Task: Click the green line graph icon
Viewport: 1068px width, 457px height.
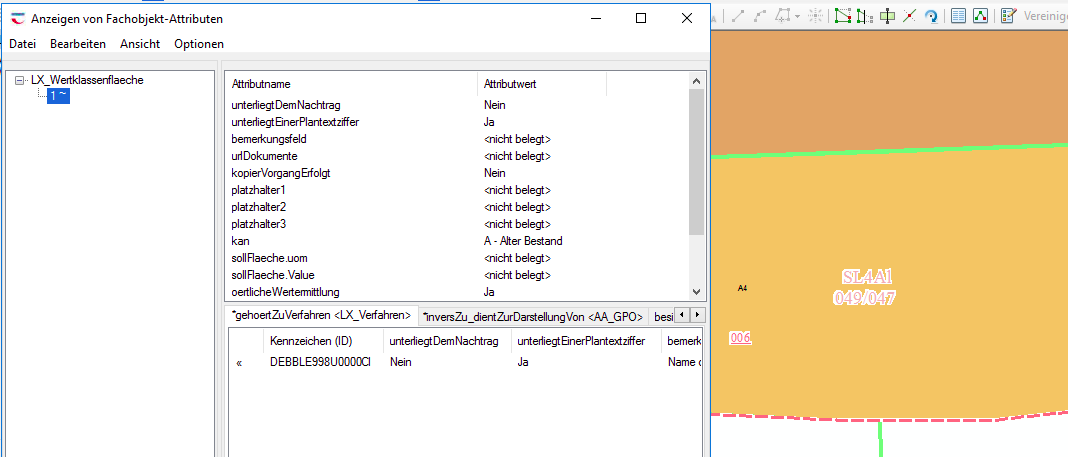Action: click(980, 16)
